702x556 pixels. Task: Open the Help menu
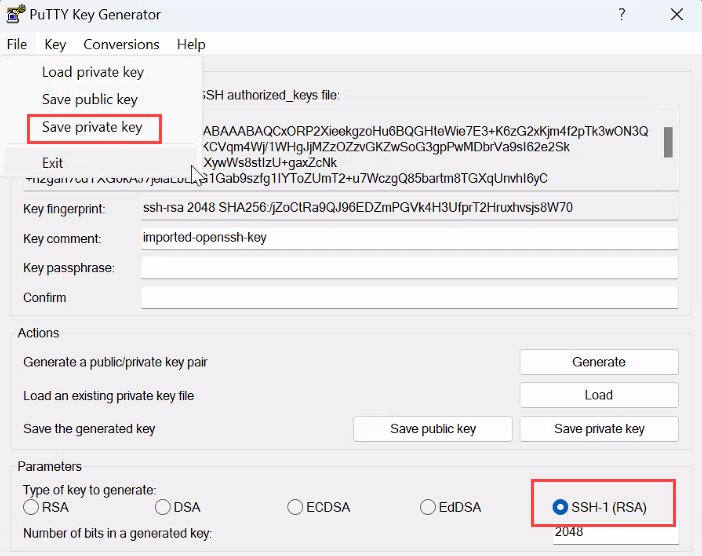pyautogui.click(x=191, y=44)
